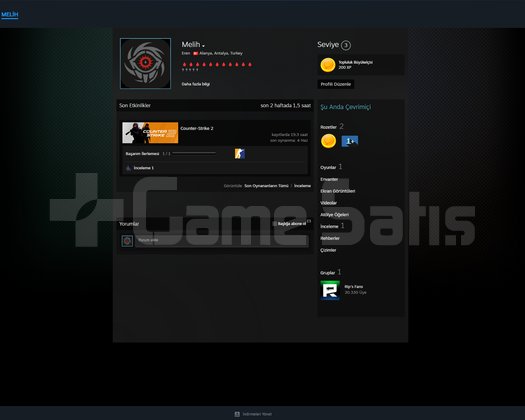Open the downloads manager text at bottom
This screenshot has height=420, width=525.
pos(257,414)
